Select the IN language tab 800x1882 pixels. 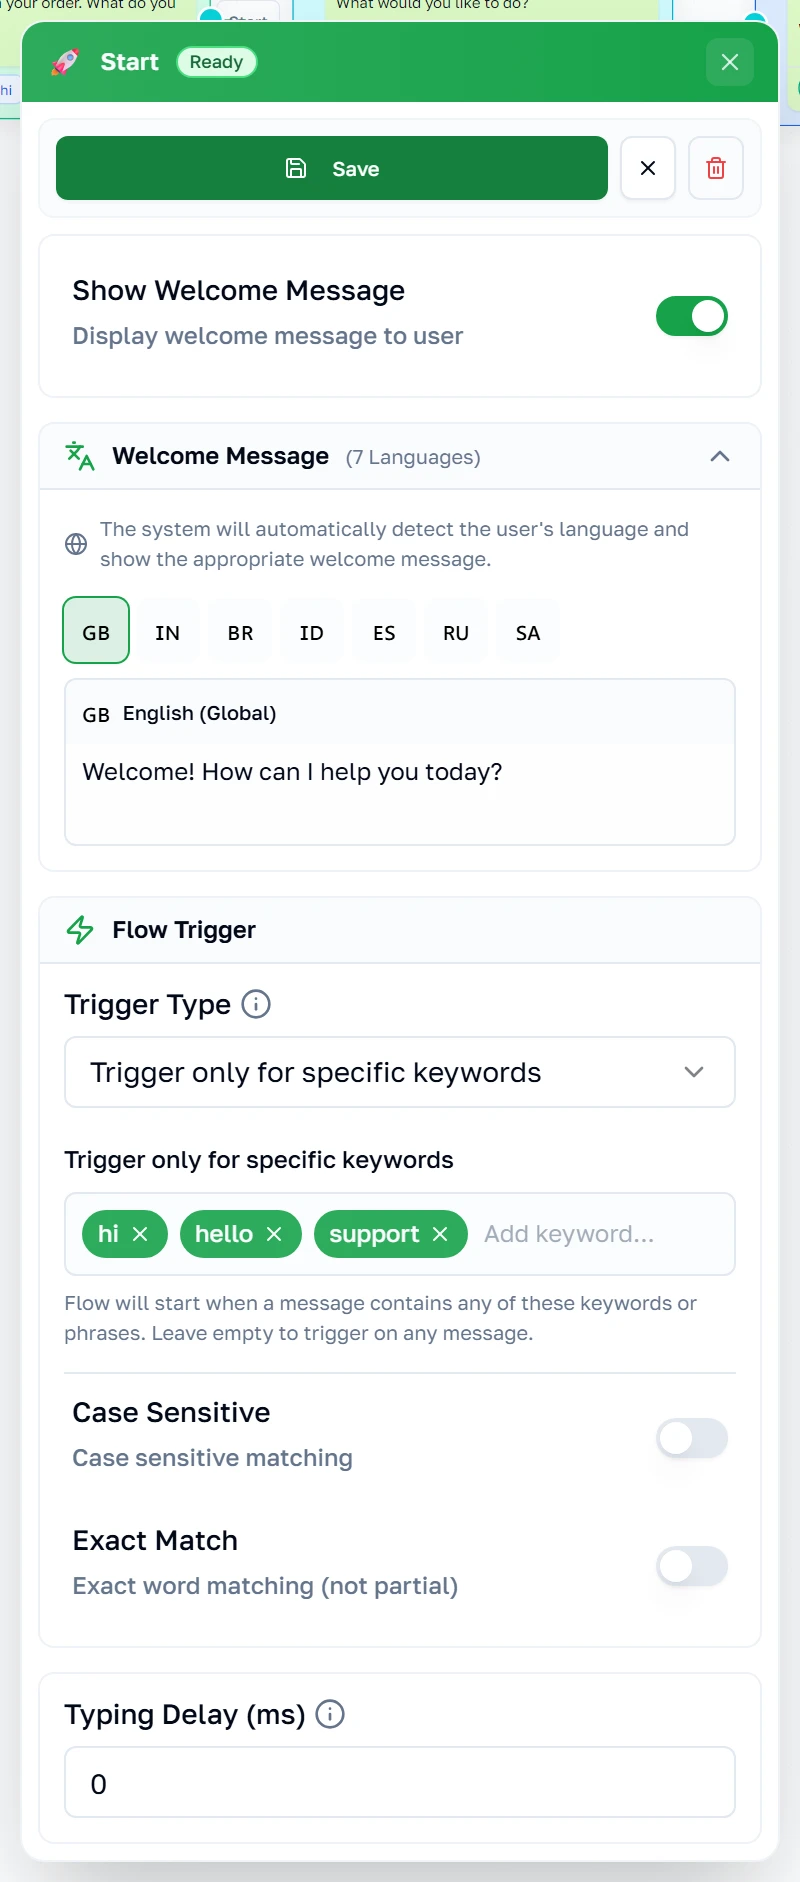pos(168,633)
